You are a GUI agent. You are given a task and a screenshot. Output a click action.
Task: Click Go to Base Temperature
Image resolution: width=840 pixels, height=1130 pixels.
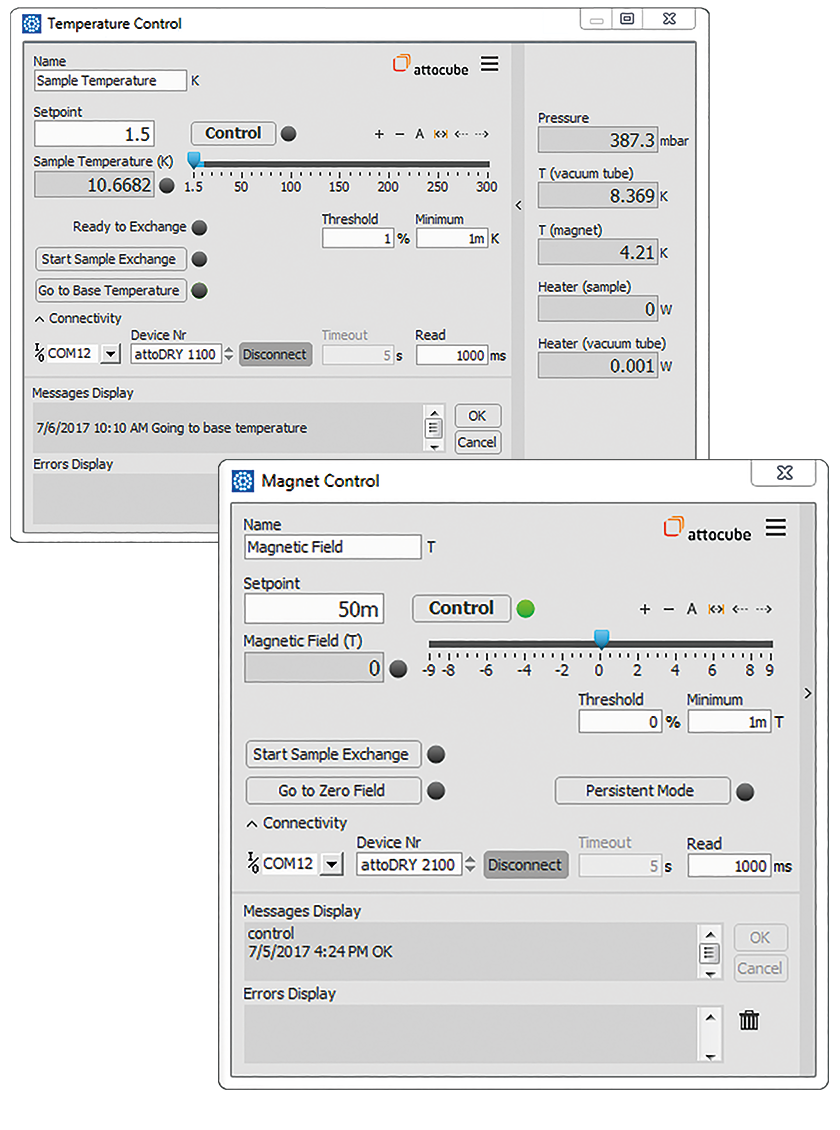(x=110, y=291)
